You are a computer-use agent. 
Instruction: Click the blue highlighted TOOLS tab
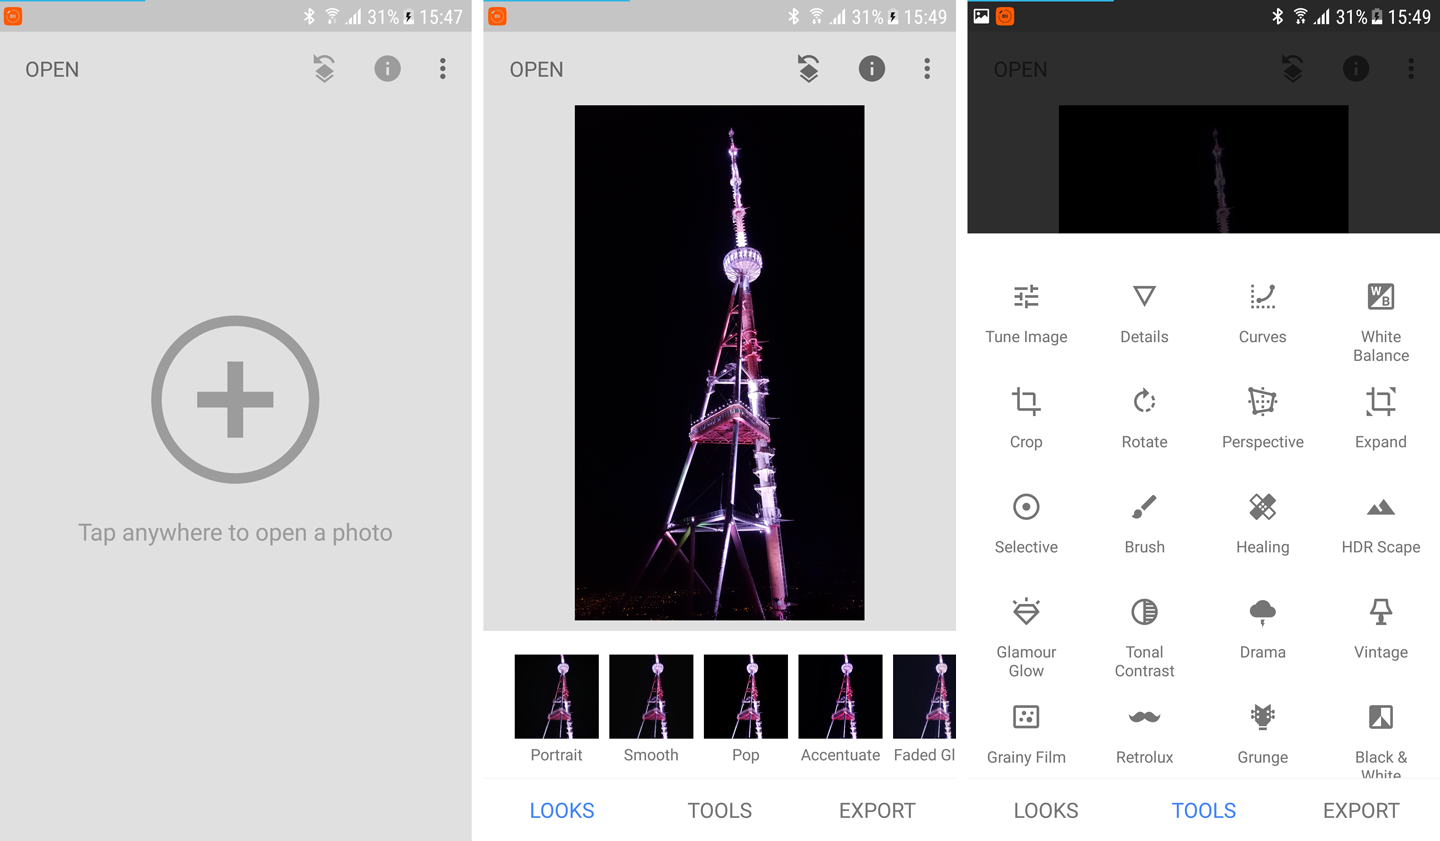pyautogui.click(x=1203, y=810)
